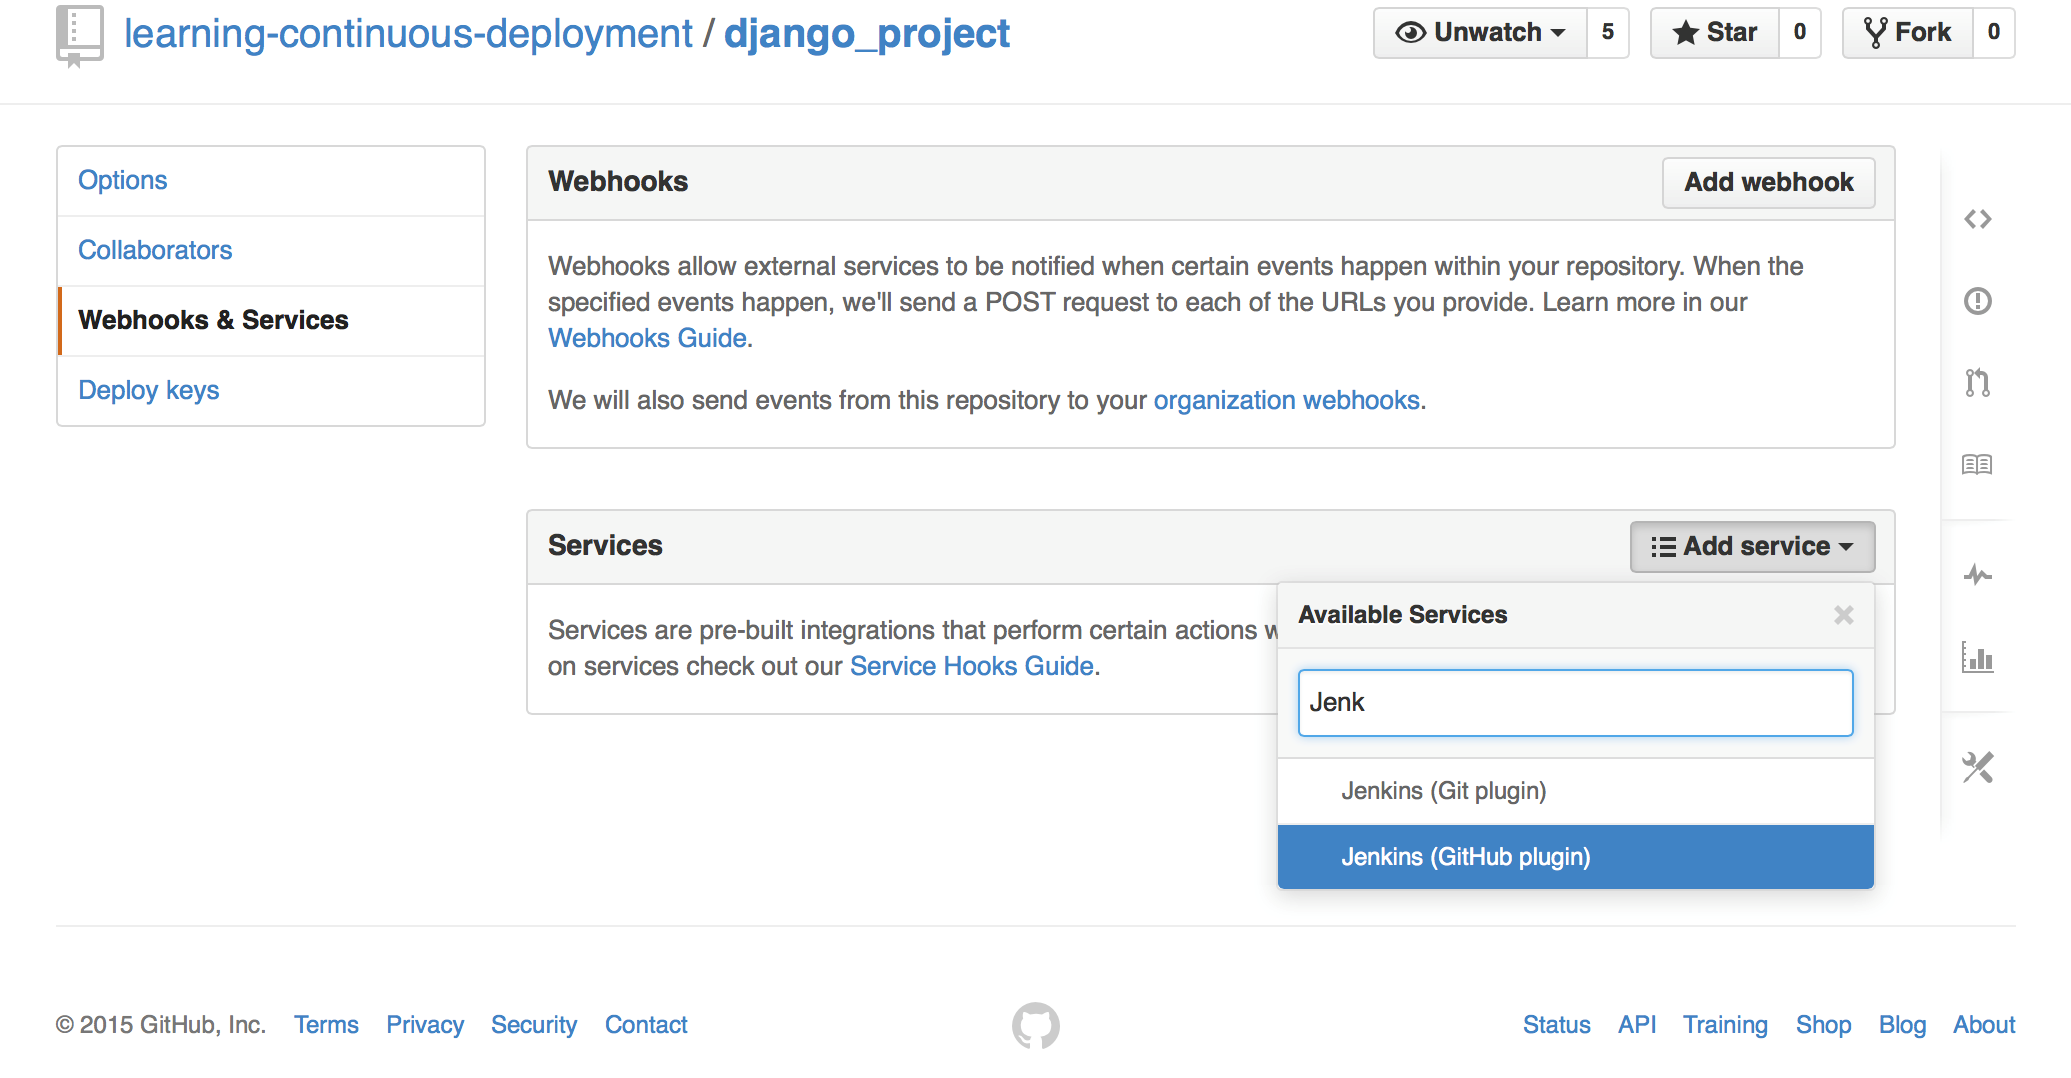Open the Add service dropdown
Image resolution: width=2071 pixels, height=1078 pixels.
point(1752,547)
